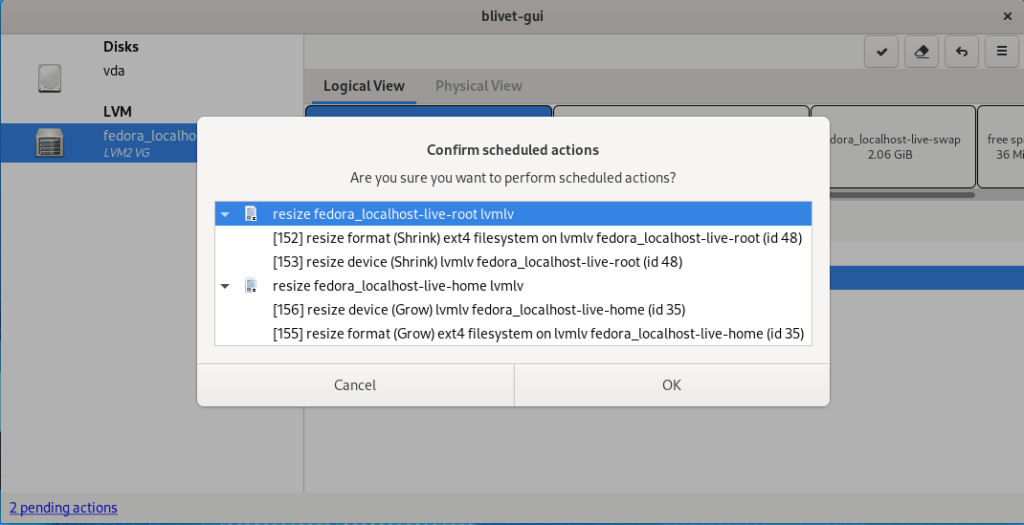Click the icon beside resize live-home lvmlv
This screenshot has width=1024, height=525.
click(251, 286)
